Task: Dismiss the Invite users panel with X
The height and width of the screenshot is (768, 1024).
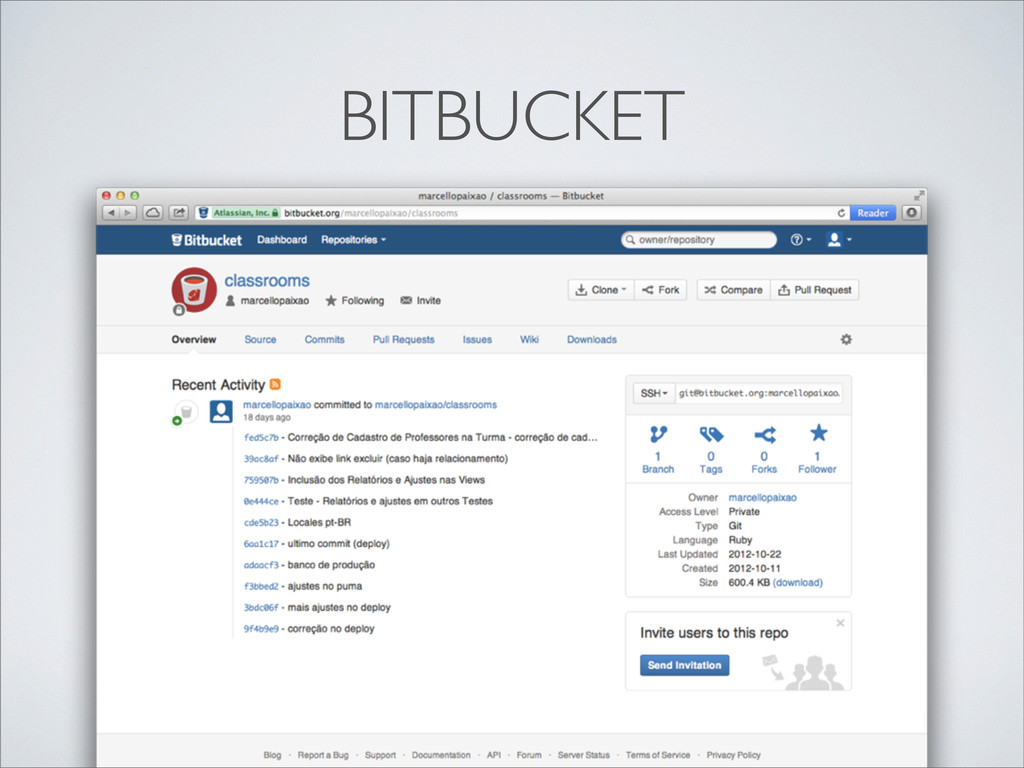Action: 840,623
